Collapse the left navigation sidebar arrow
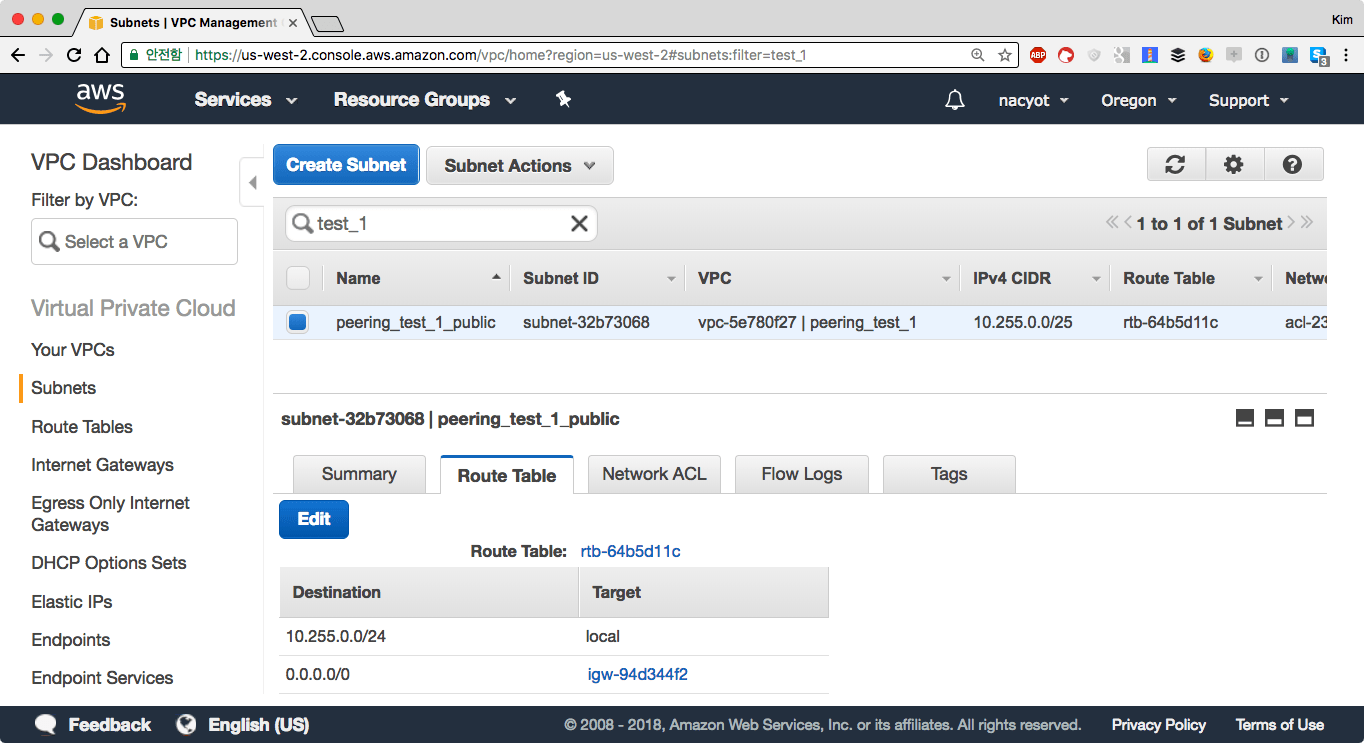This screenshot has width=1364, height=743. pyautogui.click(x=252, y=182)
